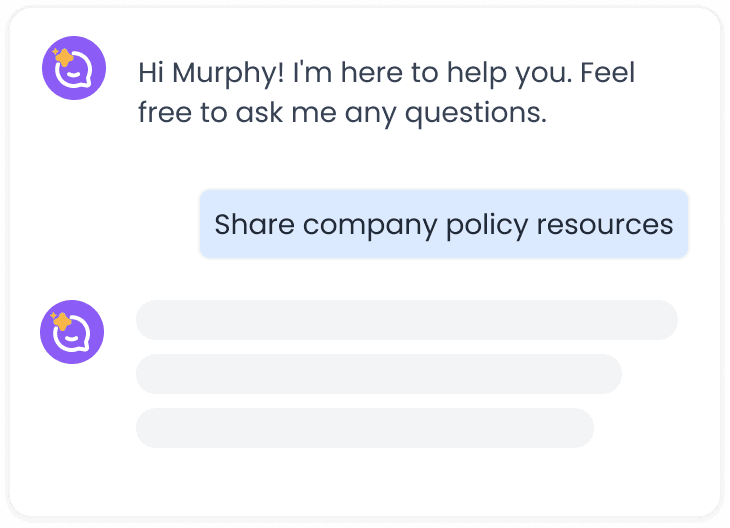This screenshot has height=528, width=730.
Task: Click the longest top loading placeholder bar
Action: pyautogui.click(x=406, y=320)
